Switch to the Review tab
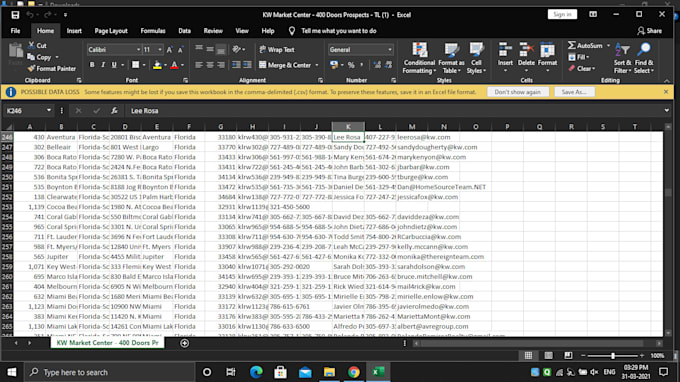The height and width of the screenshot is (382, 680). pyautogui.click(x=213, y=31)
